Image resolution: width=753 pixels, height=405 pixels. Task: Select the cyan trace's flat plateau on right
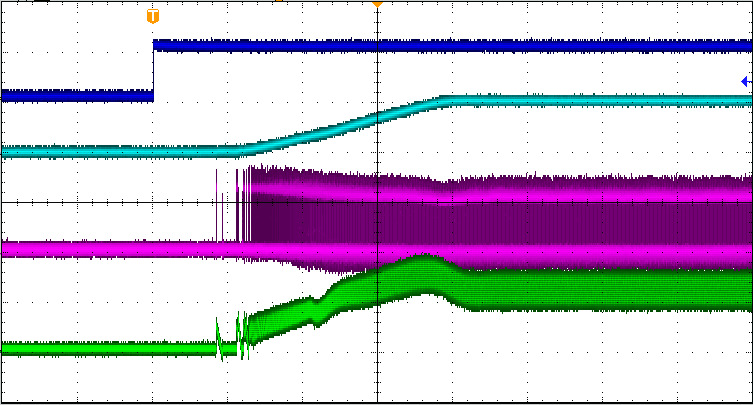(x=600, y=100)
